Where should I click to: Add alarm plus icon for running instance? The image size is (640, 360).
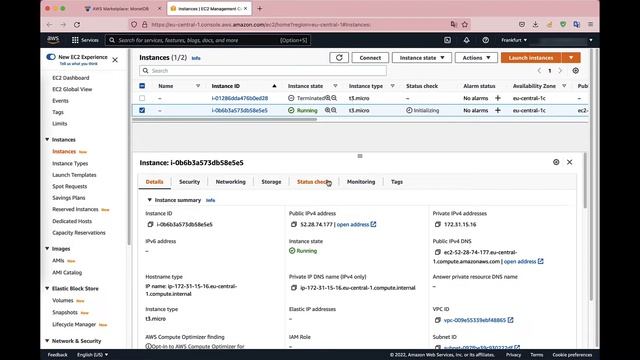498,110
